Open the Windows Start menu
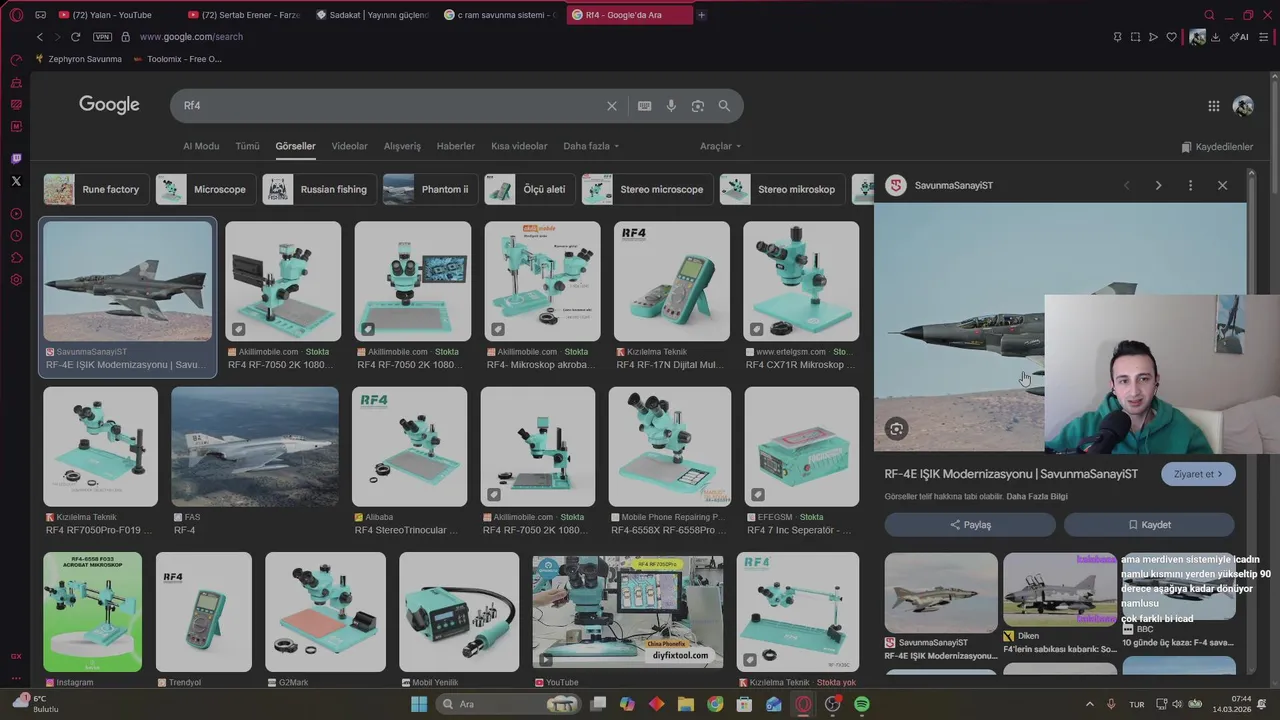Screen dimensions: 1280x720 point(418,704)
